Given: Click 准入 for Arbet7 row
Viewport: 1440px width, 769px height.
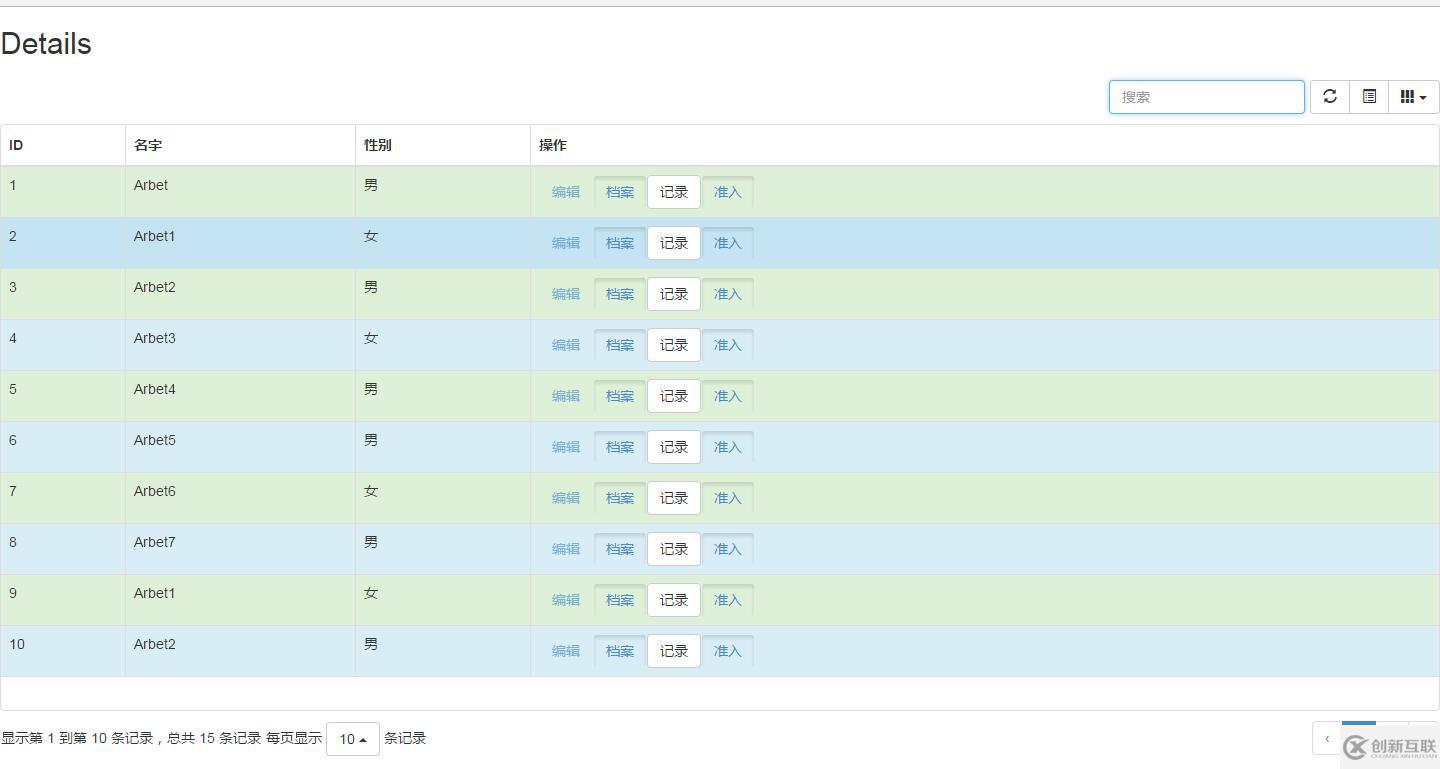Looking at the screenshot, I should [x=728, y=549].
